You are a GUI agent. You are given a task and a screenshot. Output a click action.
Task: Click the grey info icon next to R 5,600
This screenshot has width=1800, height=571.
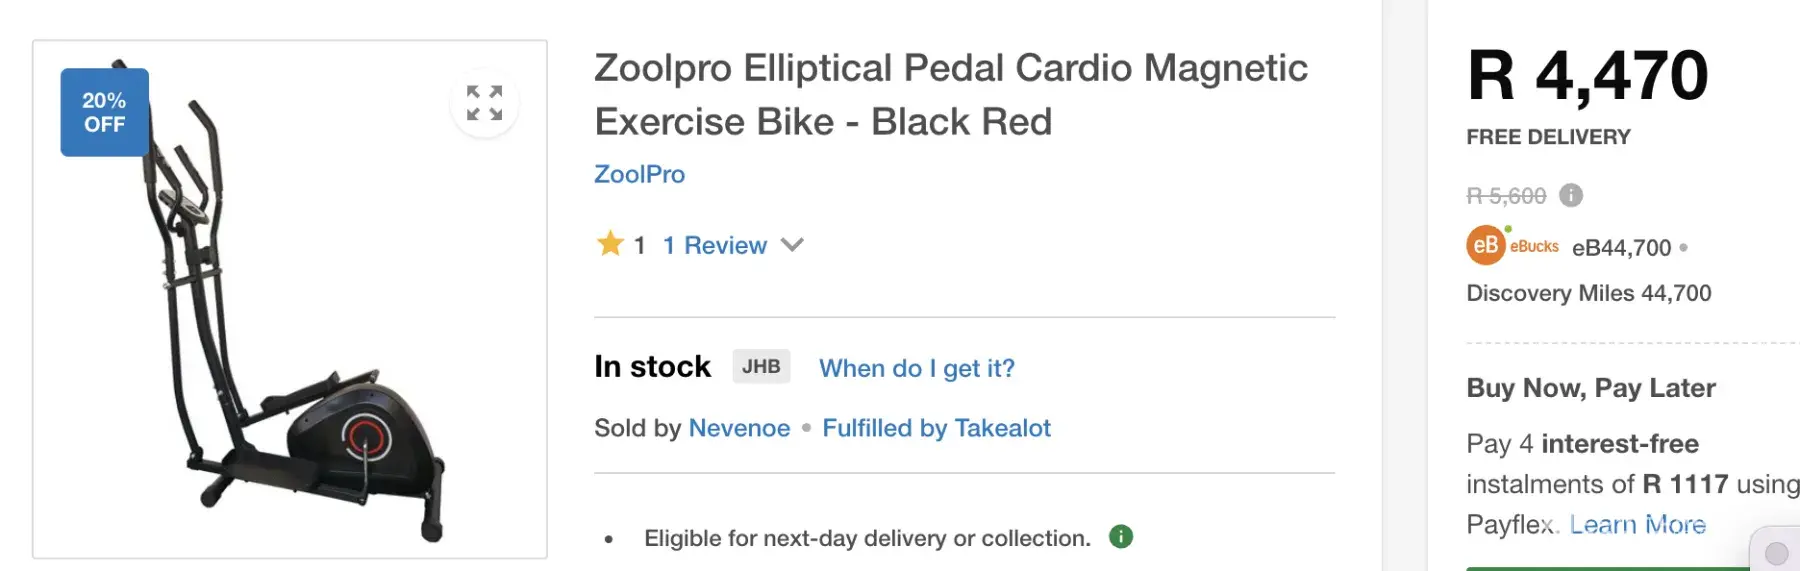pyautogui.click(x=1571, y=195)
